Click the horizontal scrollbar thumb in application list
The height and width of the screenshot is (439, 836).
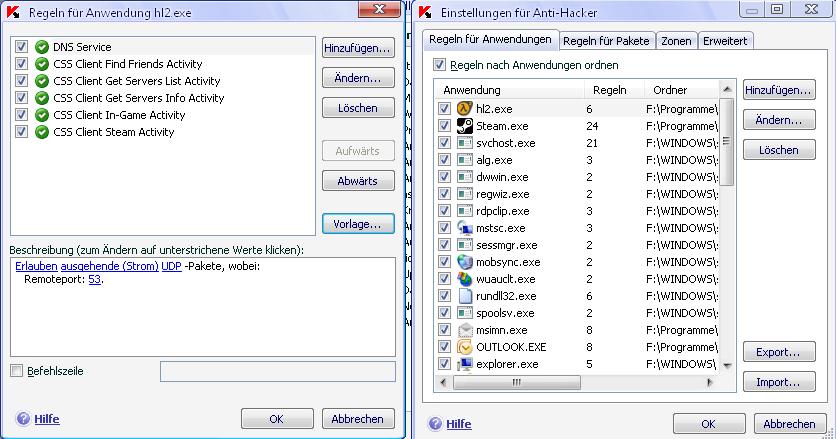pos(517,382)
